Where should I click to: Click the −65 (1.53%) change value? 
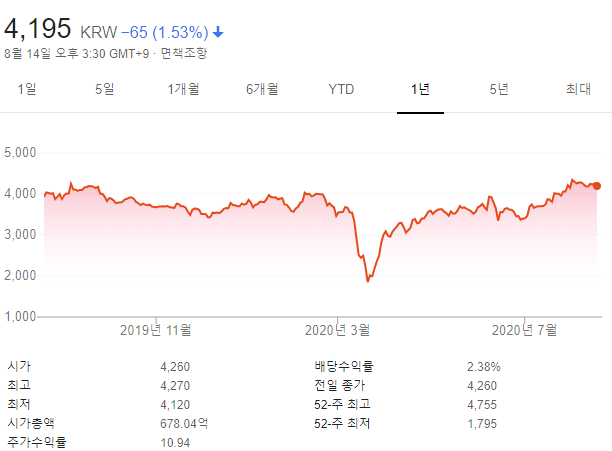[165, 32]
